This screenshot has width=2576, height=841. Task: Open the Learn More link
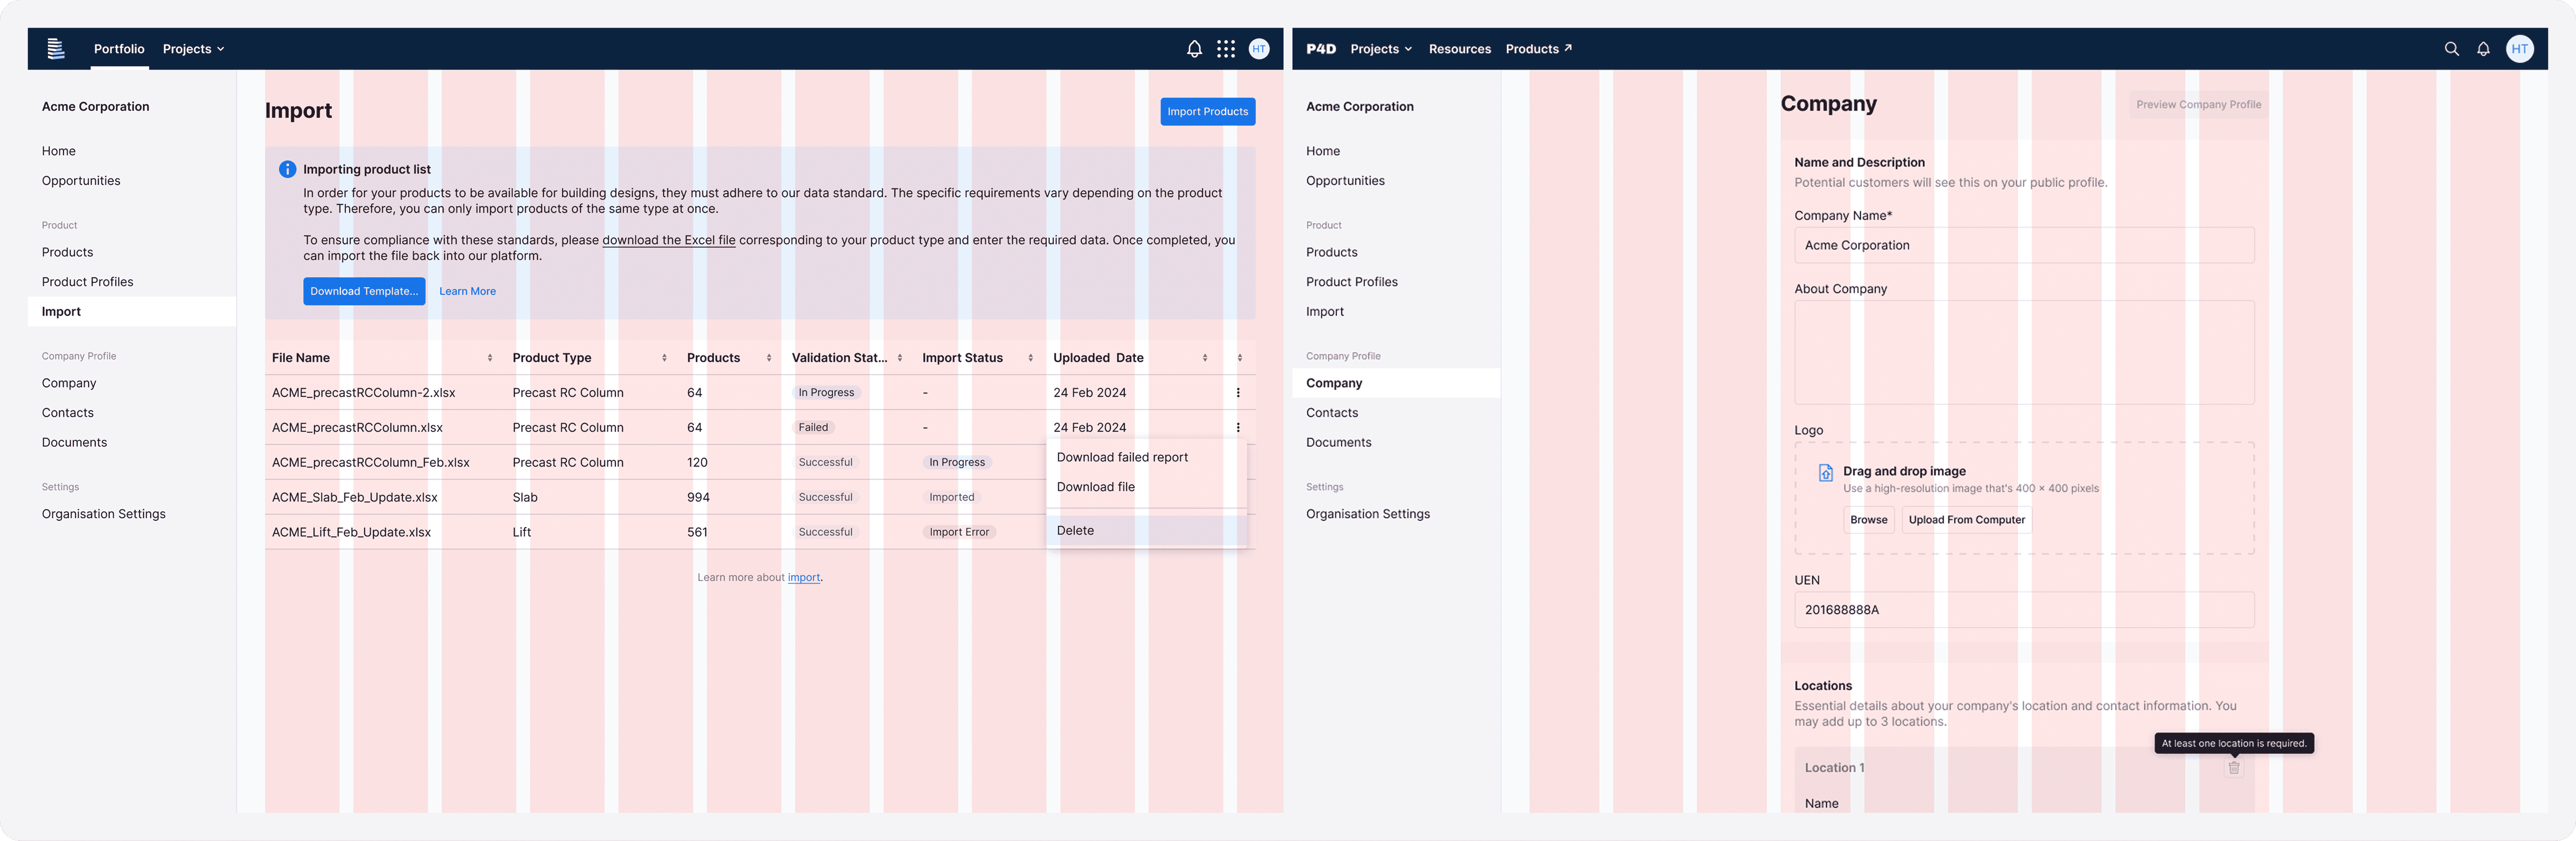coord(467,291)
